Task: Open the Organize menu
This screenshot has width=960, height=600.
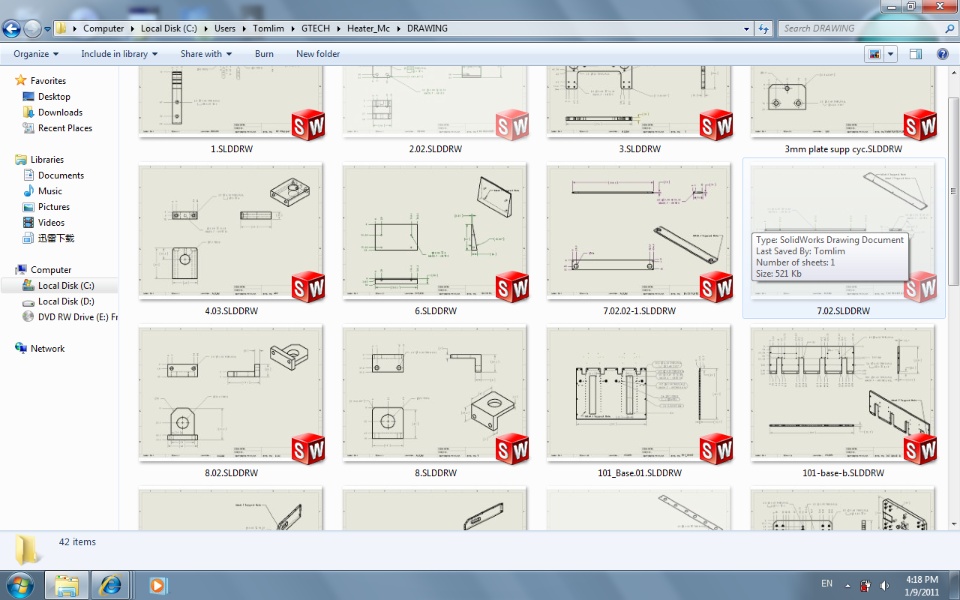Action: [36, 54]
